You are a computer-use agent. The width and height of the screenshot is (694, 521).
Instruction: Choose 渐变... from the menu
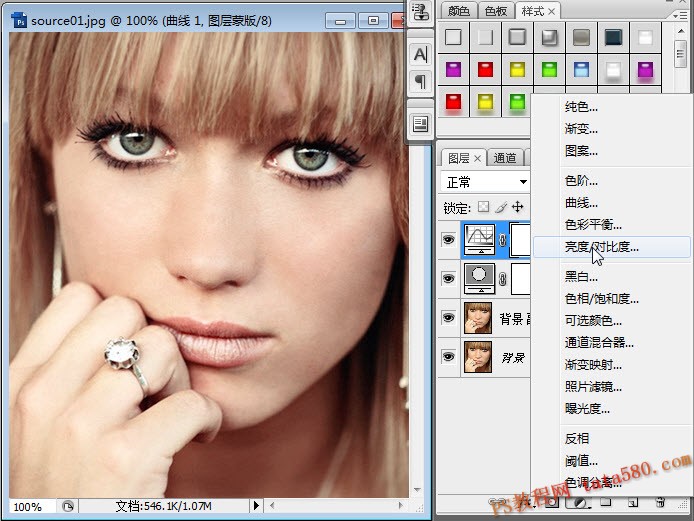coord(612,129)
